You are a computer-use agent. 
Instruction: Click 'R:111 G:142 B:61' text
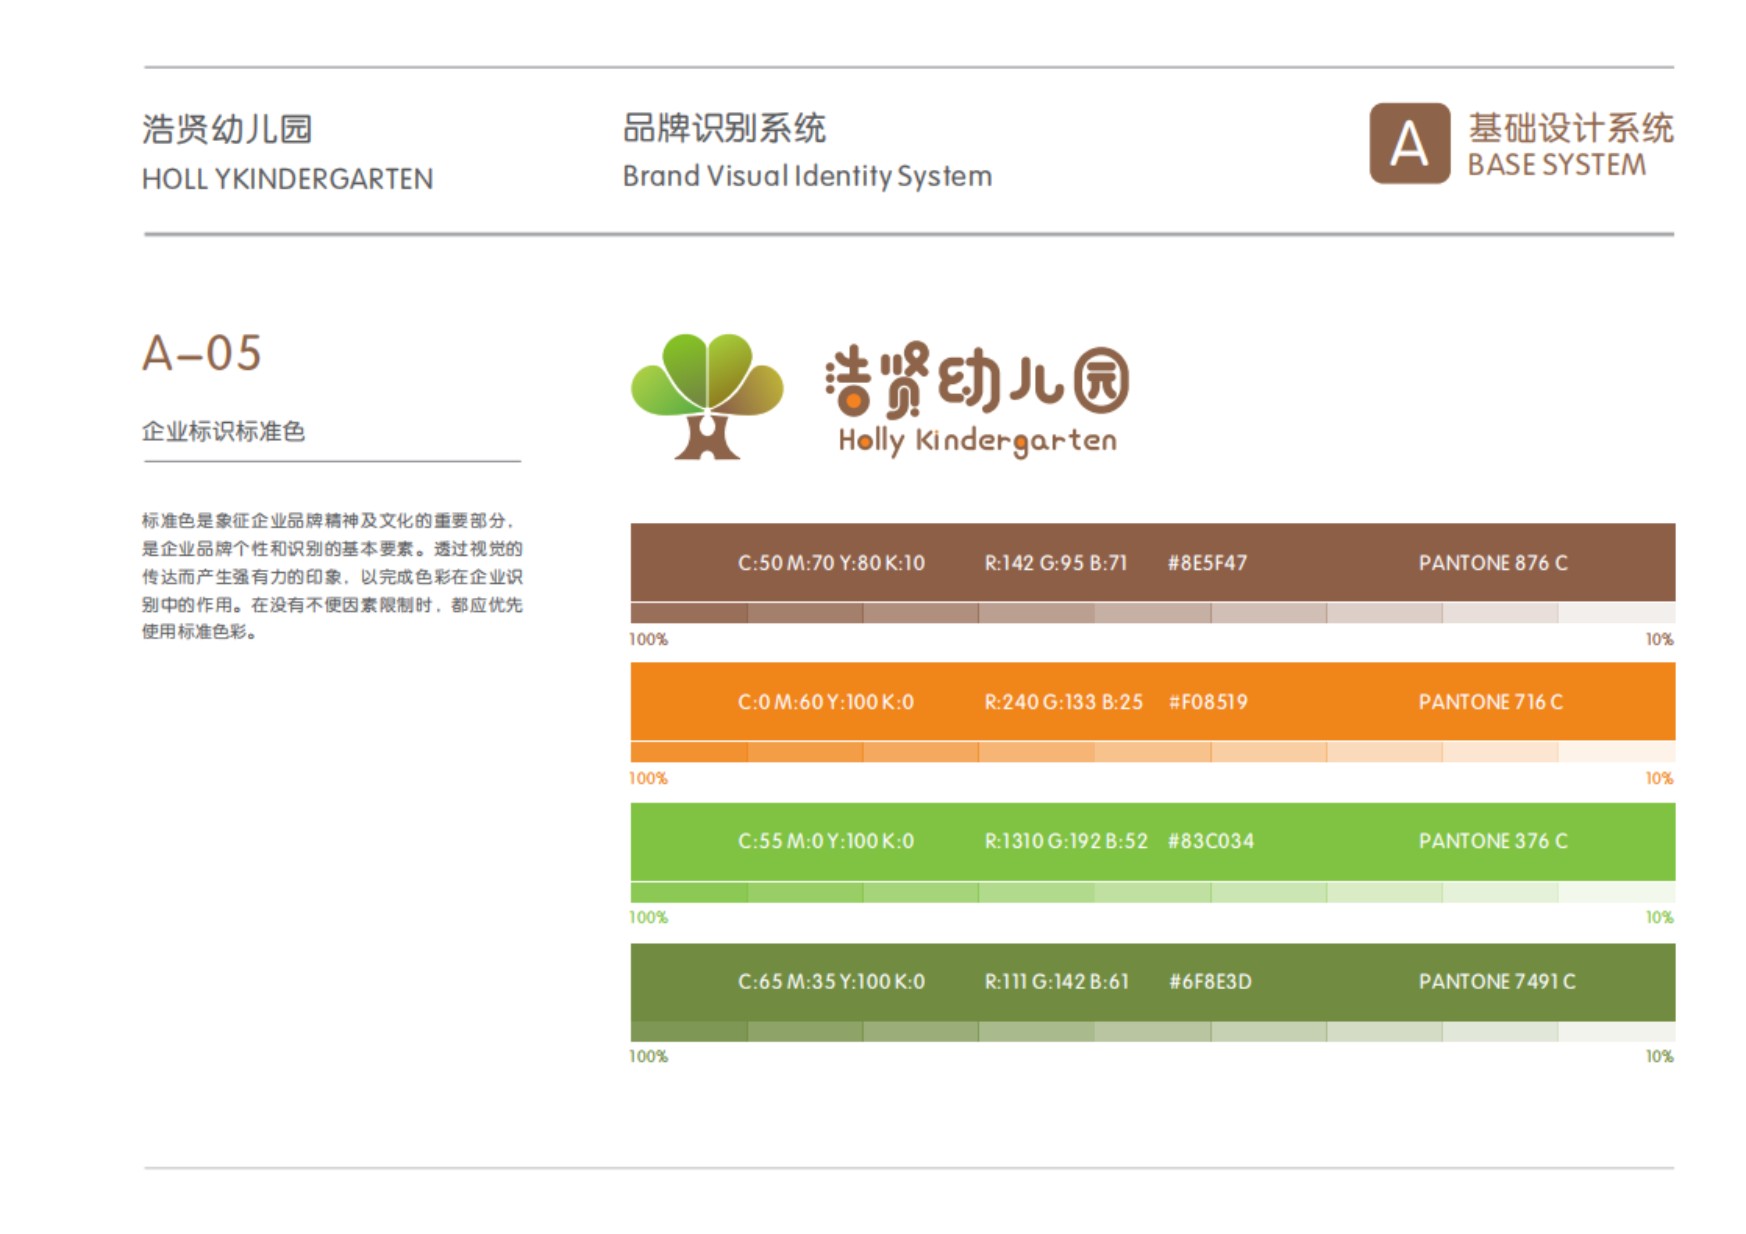pos(1057,982)
